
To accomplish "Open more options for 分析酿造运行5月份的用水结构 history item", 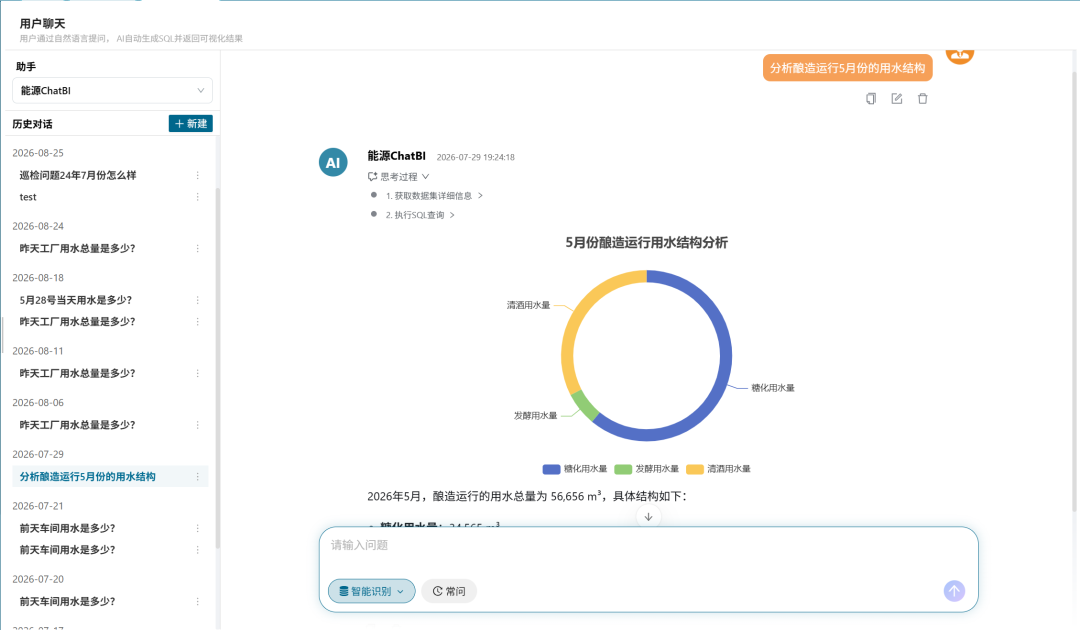I will pyautogui.click(x=198, y=476).
